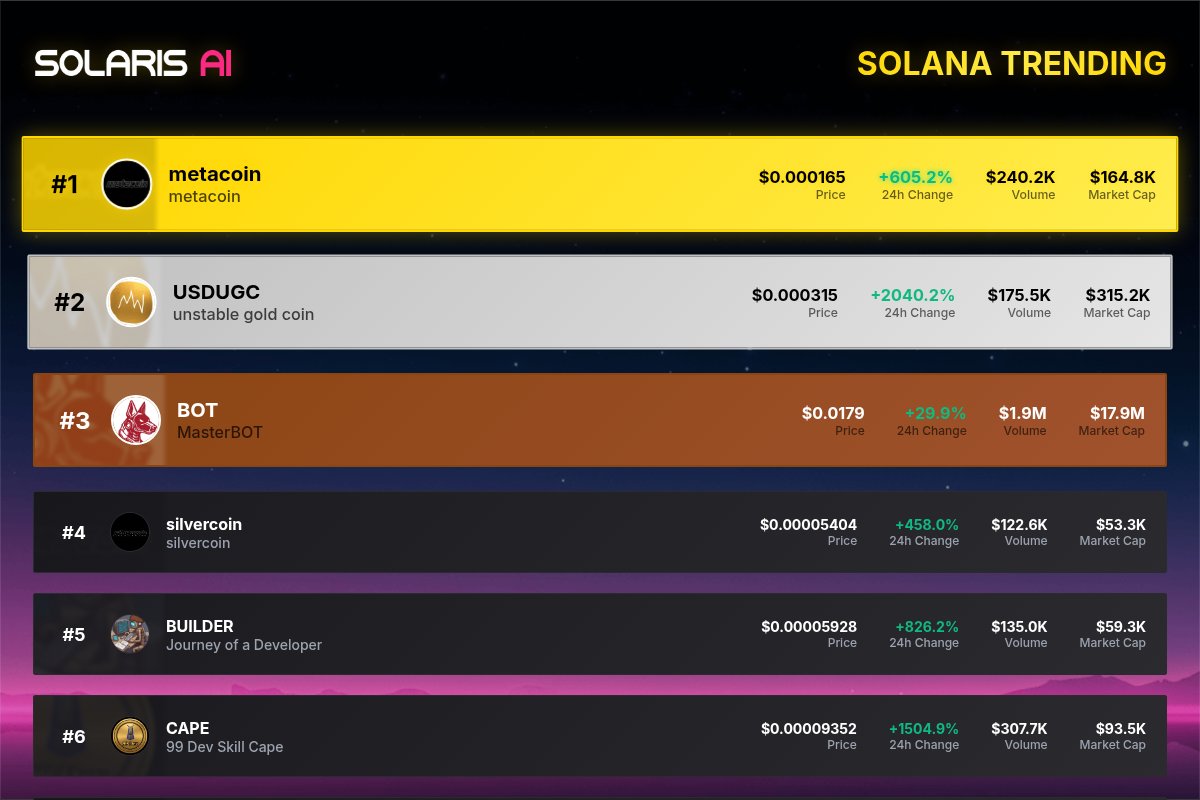This screenshot has height=800, width=1200.
Task: Click CAPE's +1504.9% 24h change
Action: 923,728
